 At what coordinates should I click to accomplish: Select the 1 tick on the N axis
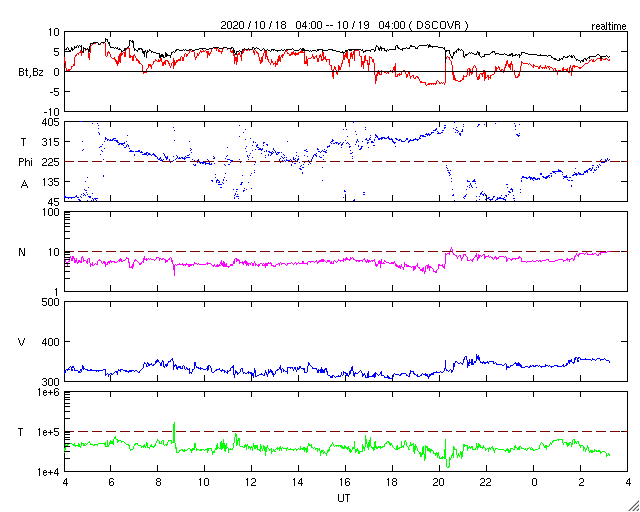(56, 292)
